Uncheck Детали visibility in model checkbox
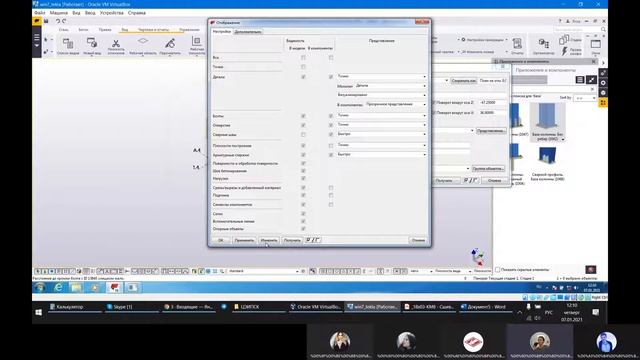Image resolution: width=640 pixels, height=360 pixels. (x=303, y=77)
